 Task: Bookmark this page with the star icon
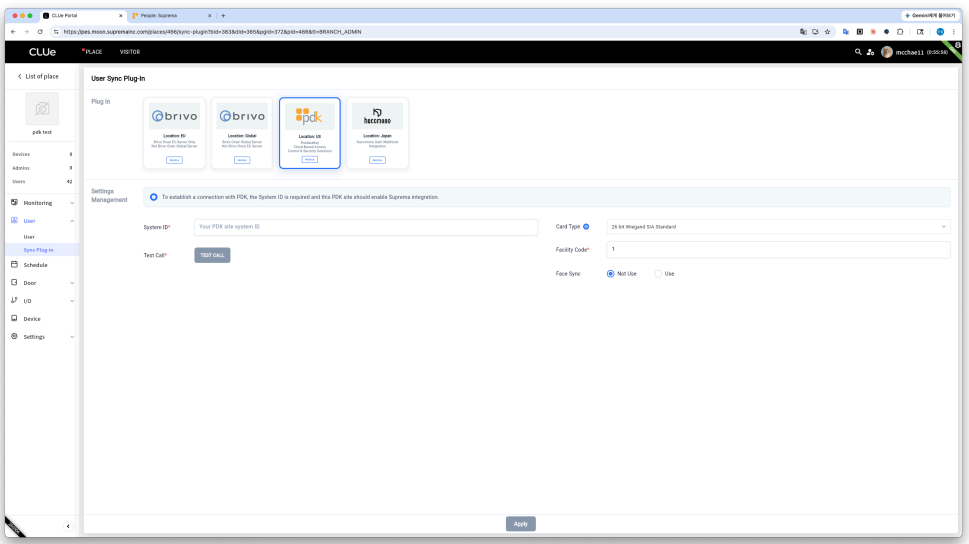pyautogui.click(x=827, y=32)
